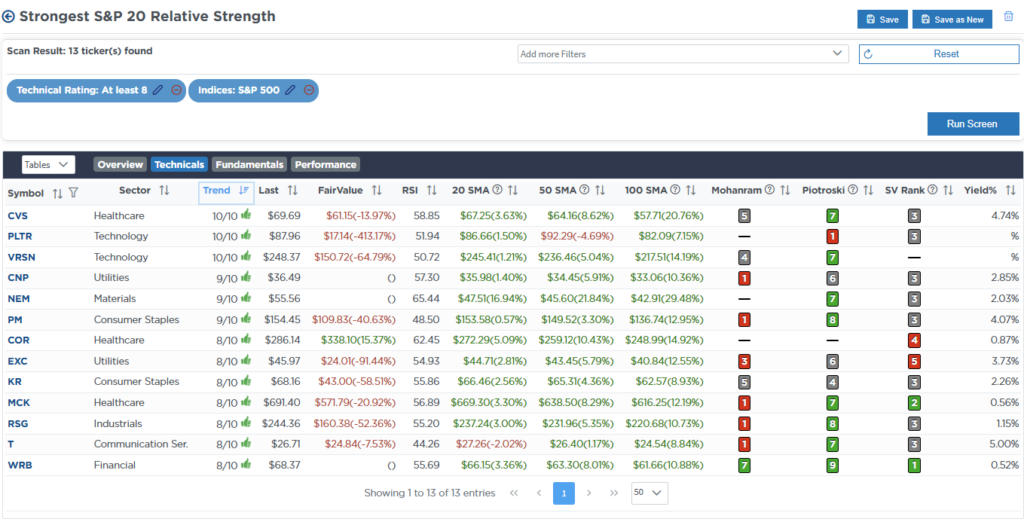The height and width of the screenshot is (519, 1024).
Task: Show help for Mohanram score
Action: click(x=769, y=191)
